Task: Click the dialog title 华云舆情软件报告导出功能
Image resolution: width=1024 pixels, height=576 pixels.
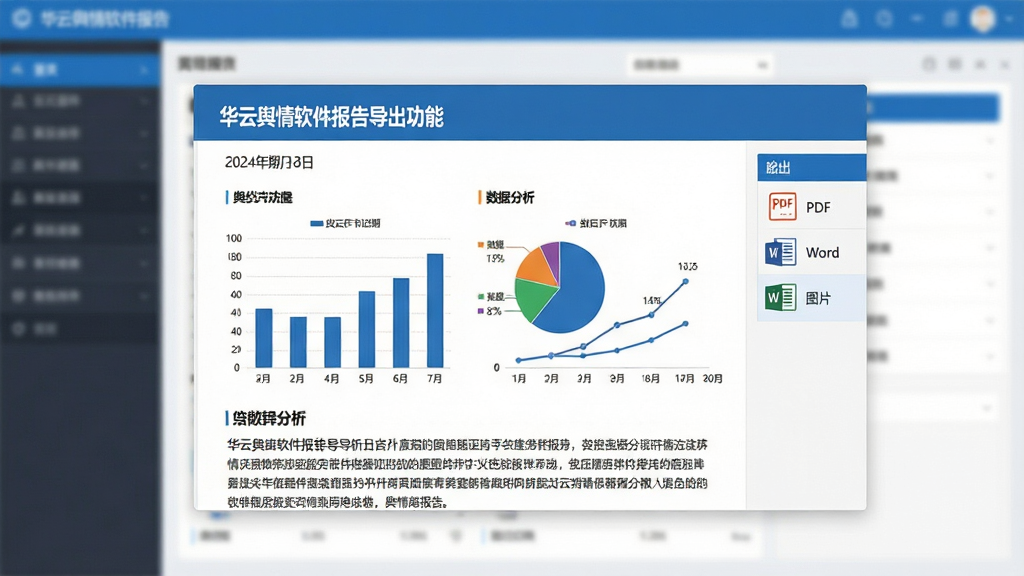Action: pos(331,117)
